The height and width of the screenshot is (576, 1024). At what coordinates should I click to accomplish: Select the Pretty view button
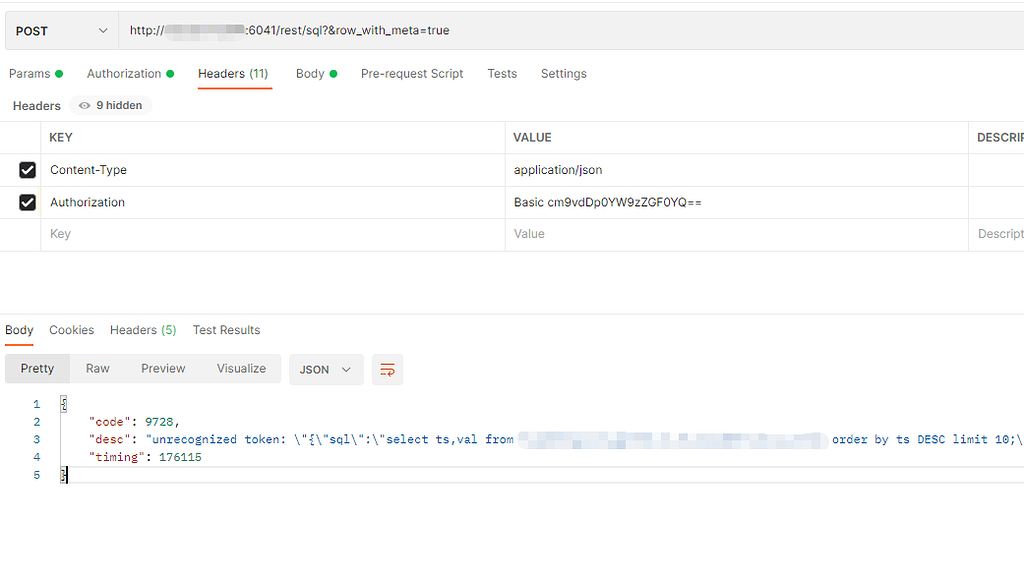pos(37,368)
